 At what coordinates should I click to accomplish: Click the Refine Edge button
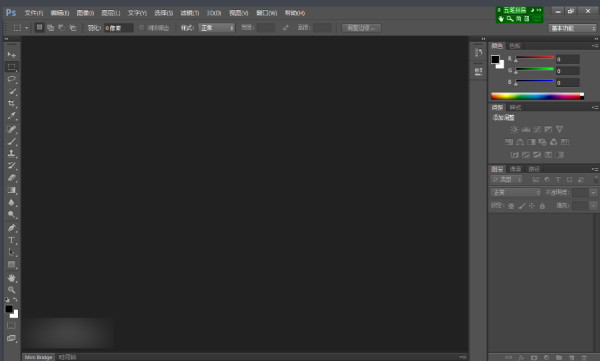coord(361,28)
